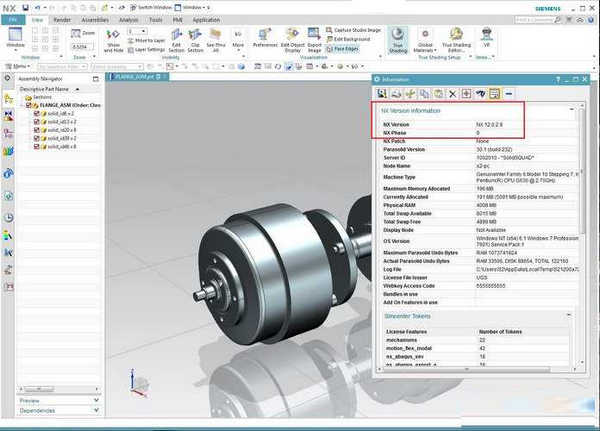Click the Export Image icon
This screenshot has height=431, width=600.
click(314, 41)
